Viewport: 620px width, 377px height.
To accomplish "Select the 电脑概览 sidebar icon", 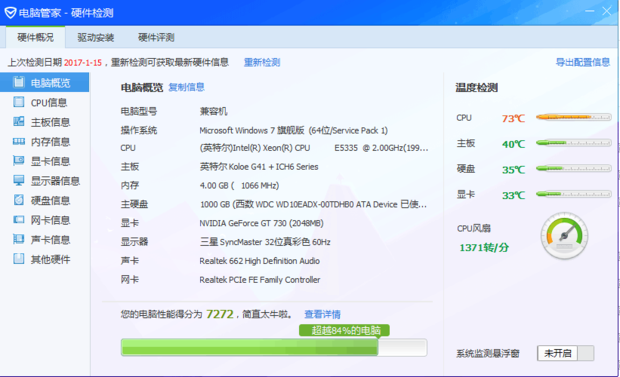I will (x=19, y=82).
